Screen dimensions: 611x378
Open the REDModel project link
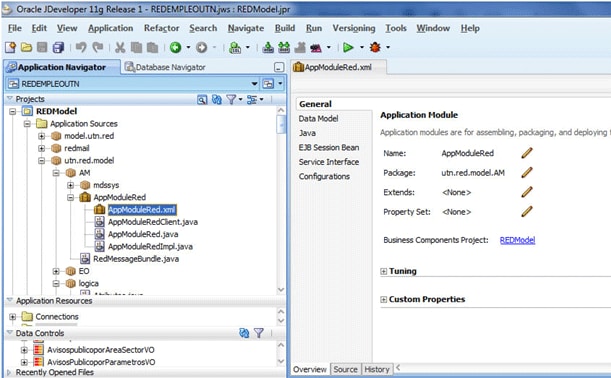(517, 240)
